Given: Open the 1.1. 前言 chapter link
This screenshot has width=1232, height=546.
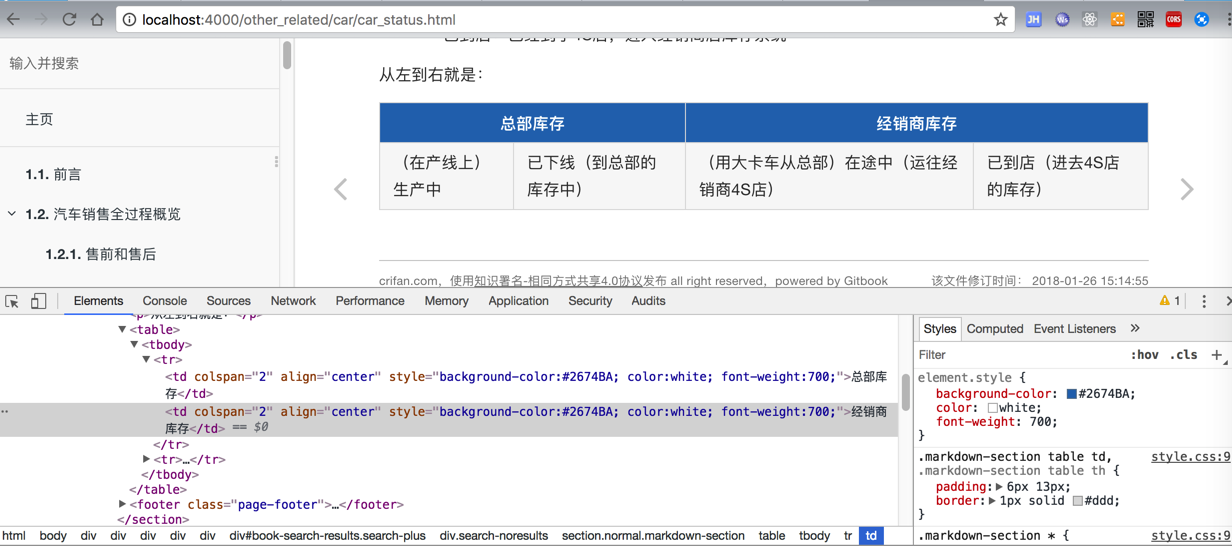Looking at the screenshot, I should click(x=54, y=174).
